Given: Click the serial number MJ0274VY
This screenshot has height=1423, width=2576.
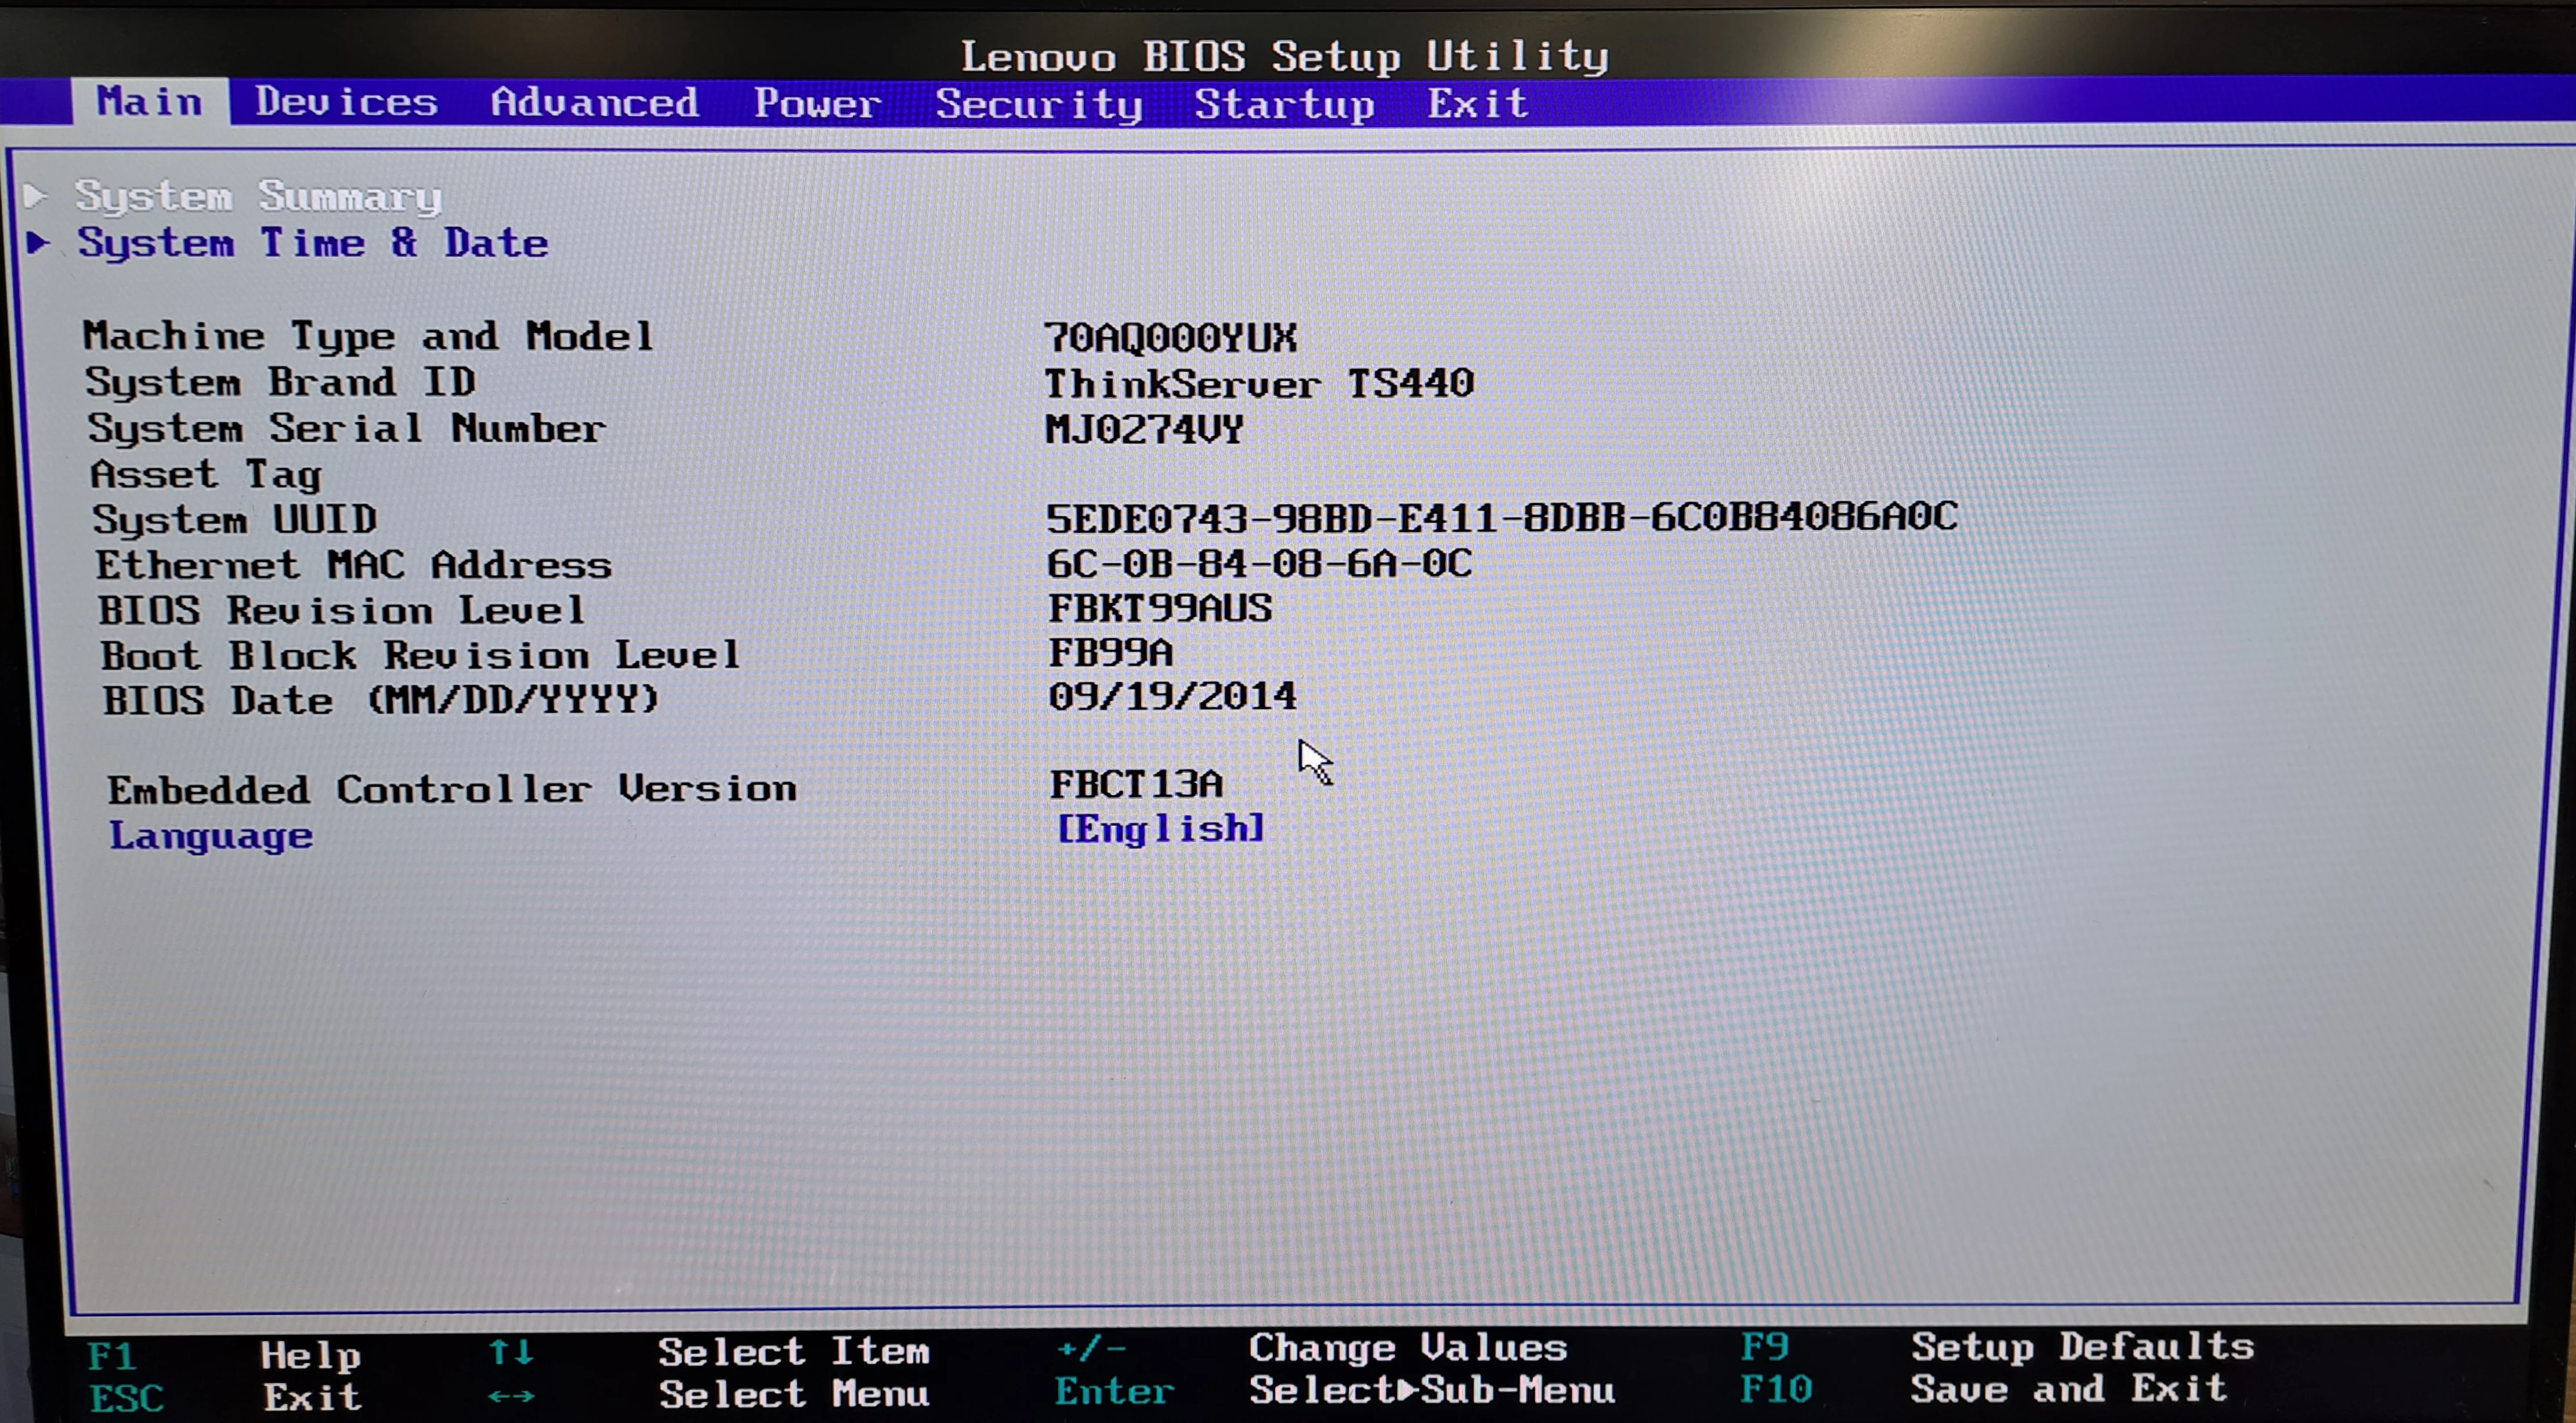Looking at the screenshot, I should click(x=1144, y=430).
